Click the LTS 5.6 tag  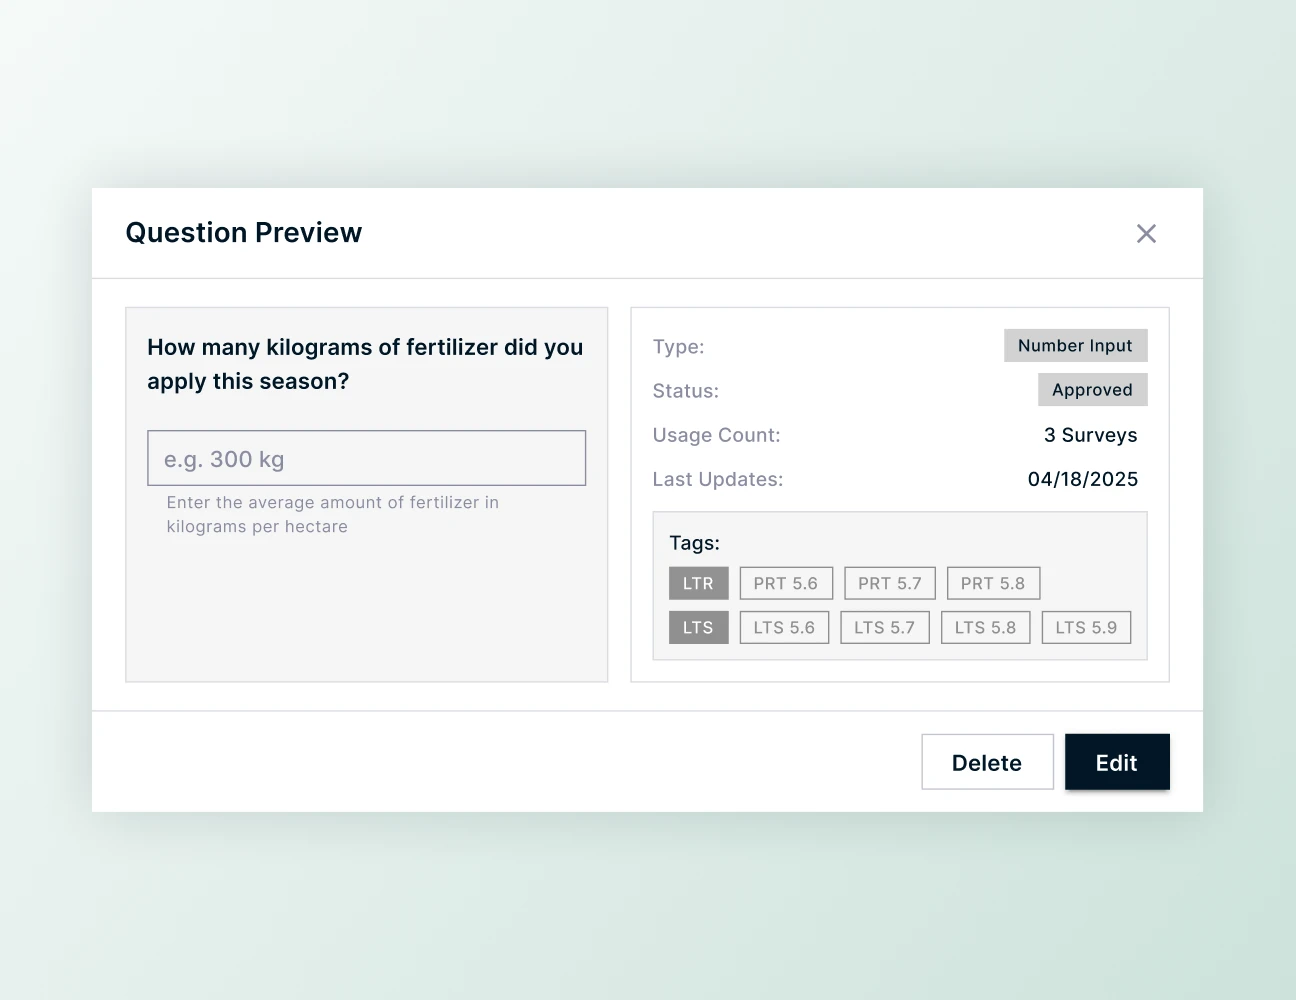pyautogui.click(x=784, y=627)
